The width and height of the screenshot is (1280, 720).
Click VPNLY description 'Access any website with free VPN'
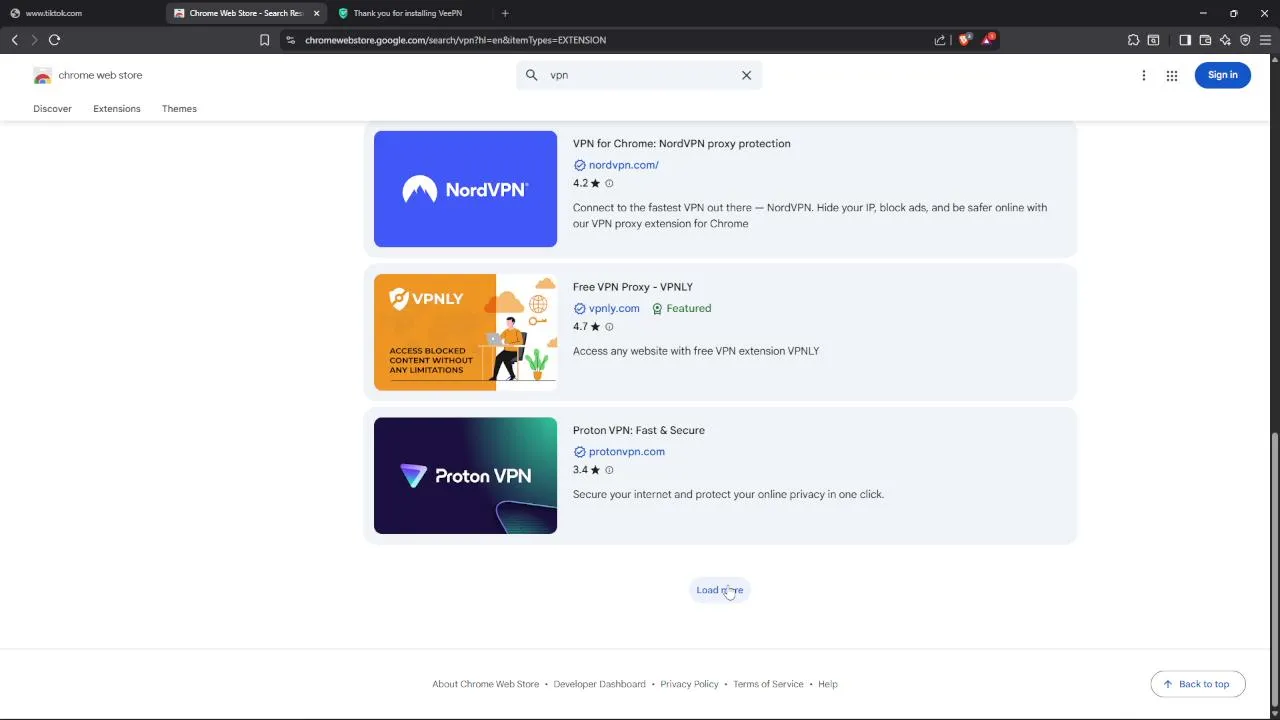pyautogui.click(x=696, y=351)
